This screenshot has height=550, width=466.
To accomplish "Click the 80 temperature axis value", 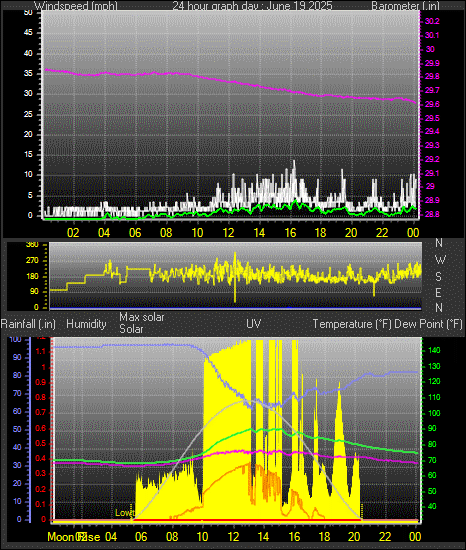I will [x=432, y=444].
